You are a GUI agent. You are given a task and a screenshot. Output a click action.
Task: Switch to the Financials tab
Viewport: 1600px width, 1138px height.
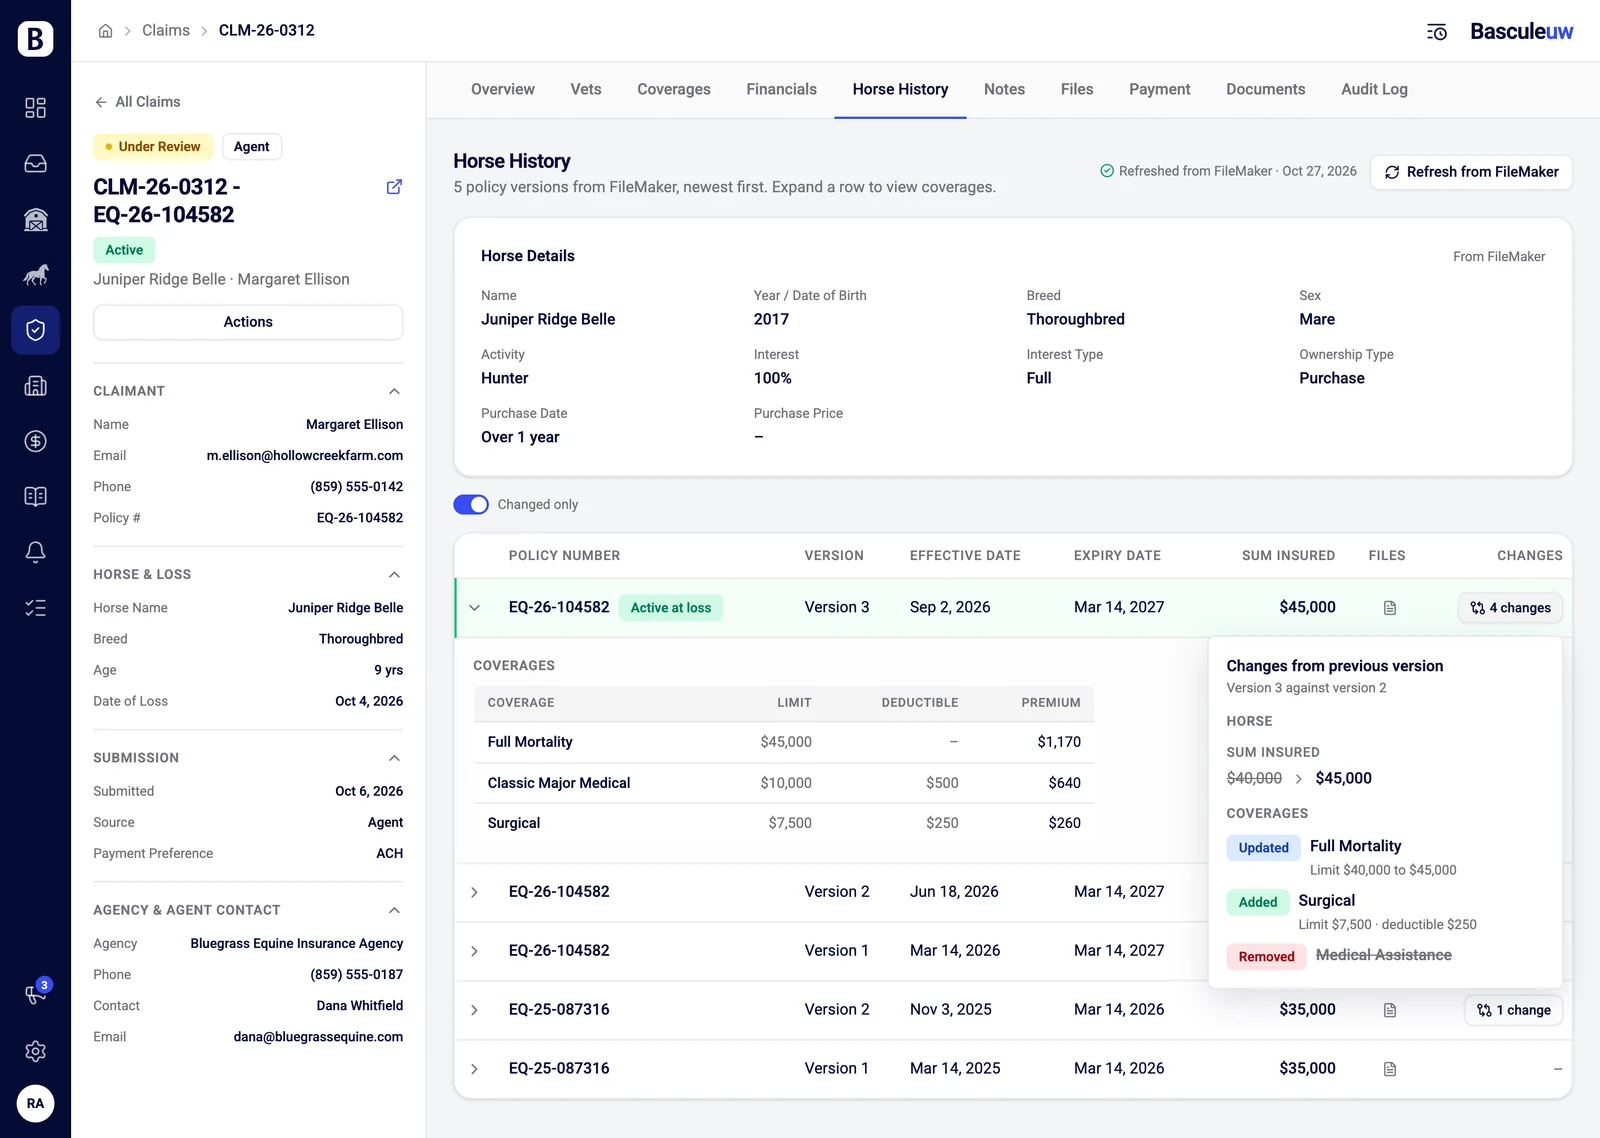pos(781,89)
